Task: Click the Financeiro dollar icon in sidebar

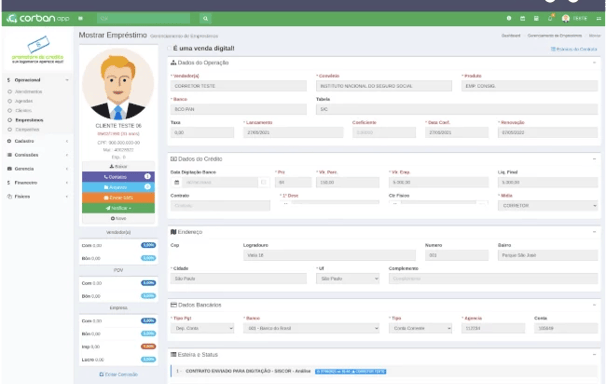Action: [x=9, y=182]
